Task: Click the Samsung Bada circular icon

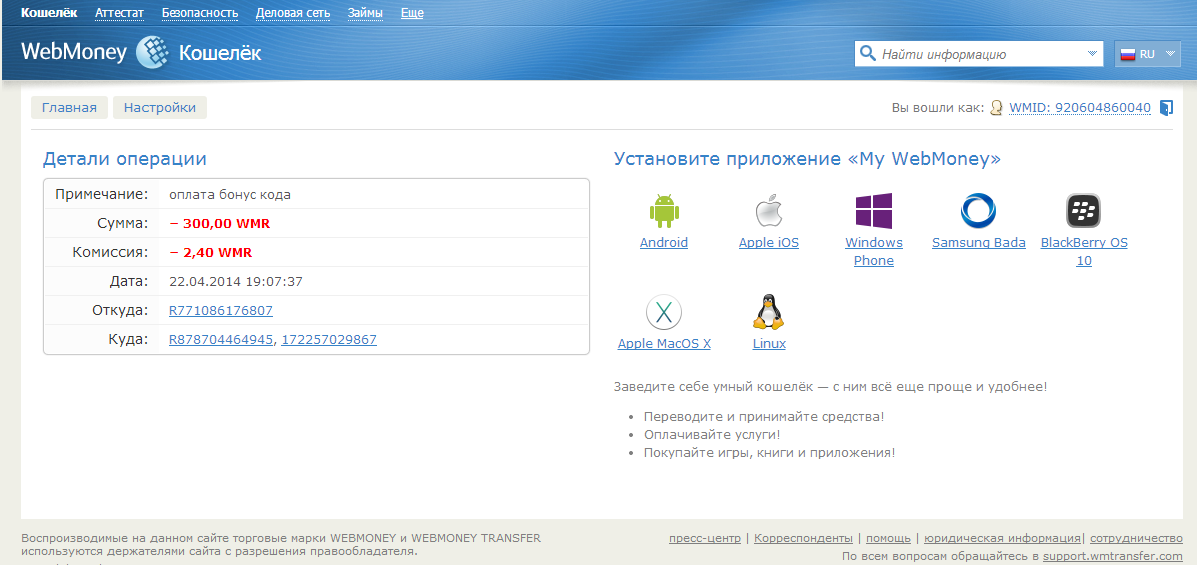Action: click(978, 211)
